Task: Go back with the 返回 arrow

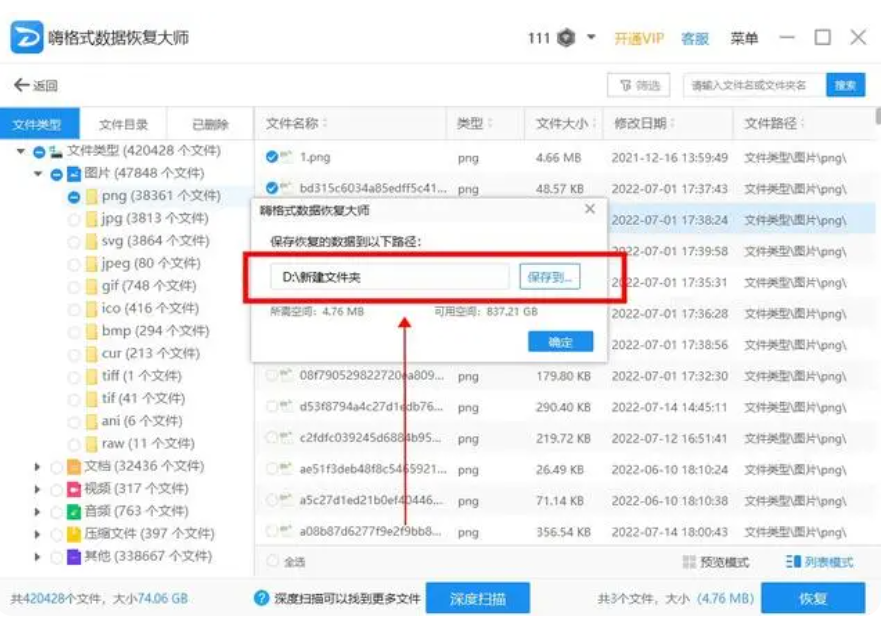Action: pos(36,85)
